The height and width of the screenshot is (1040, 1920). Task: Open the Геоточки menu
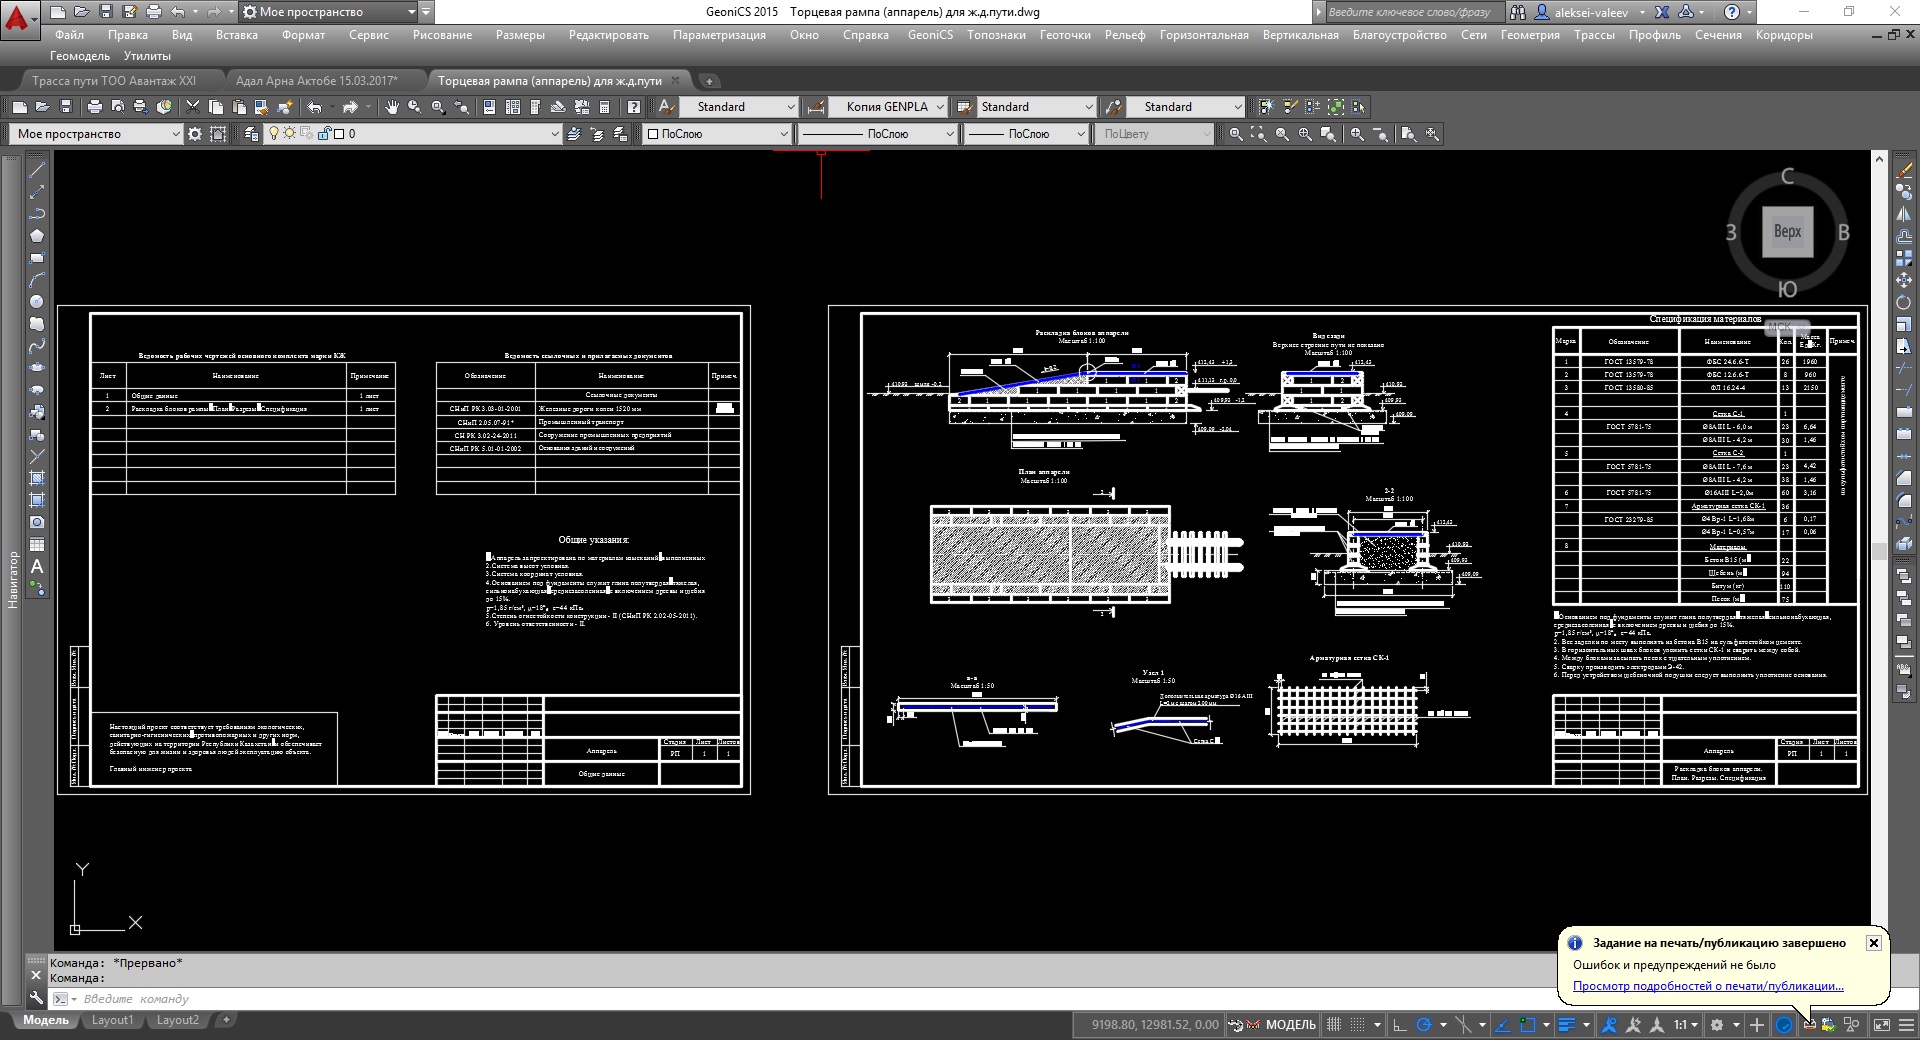tap(1065, 35)
